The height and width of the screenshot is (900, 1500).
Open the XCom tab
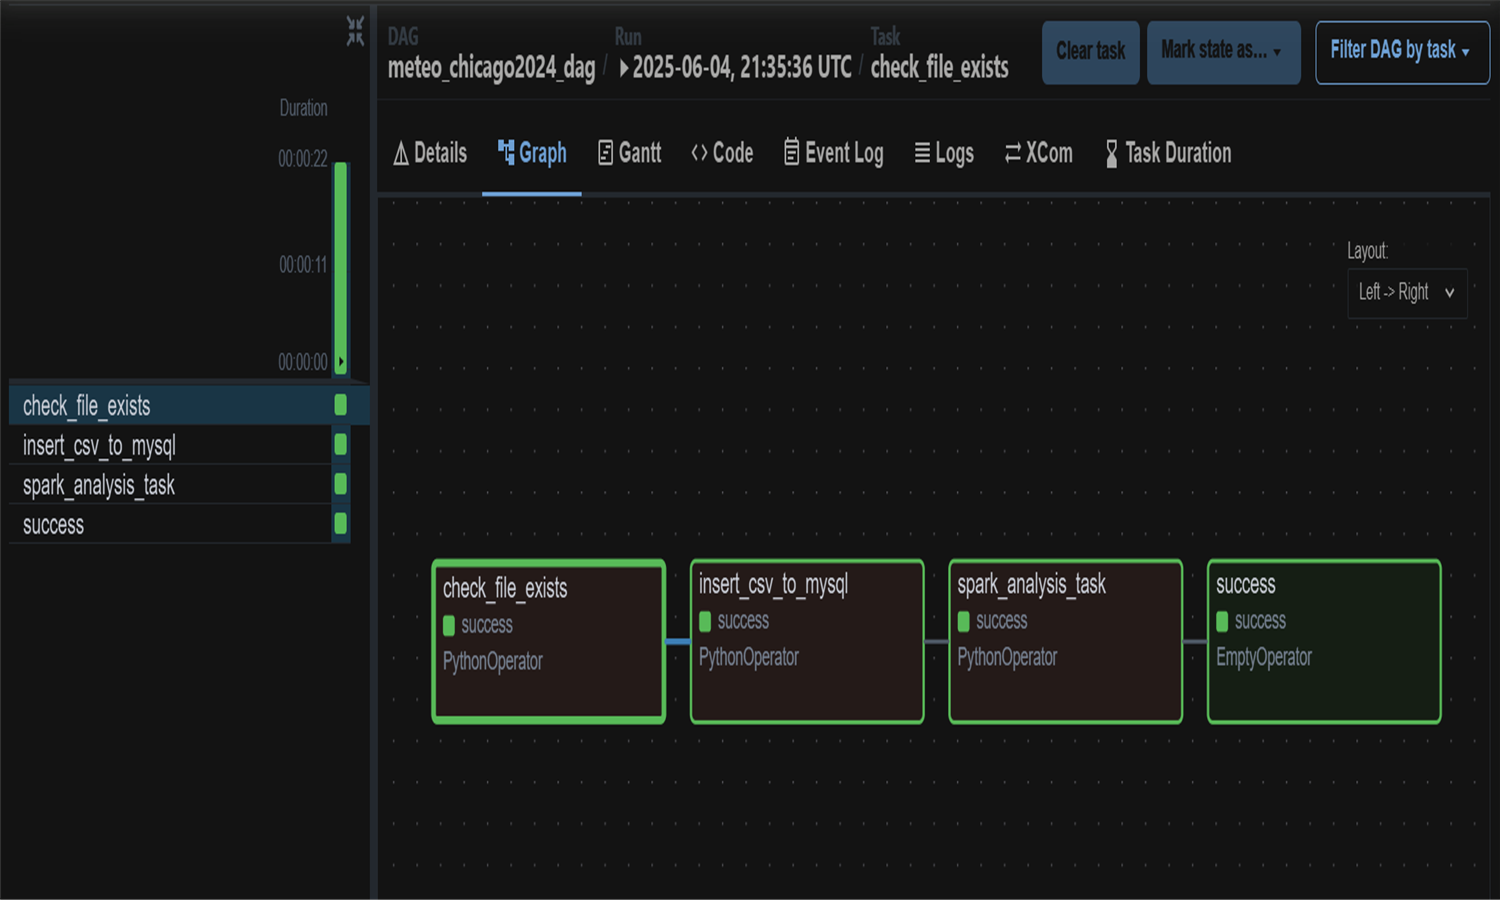click(1038, 153)
